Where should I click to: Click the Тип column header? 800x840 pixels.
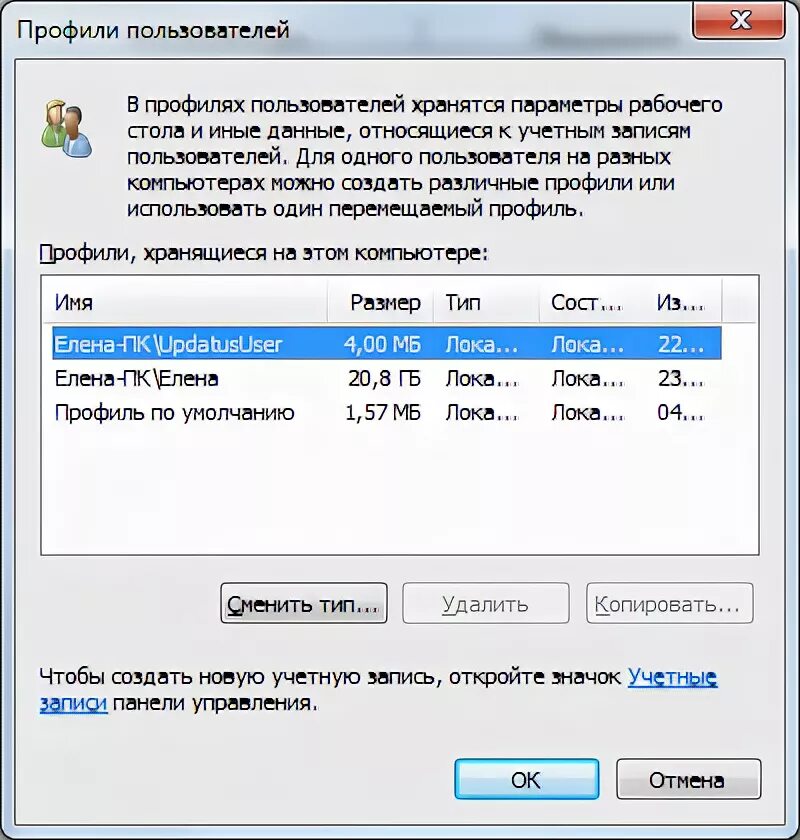click(486, 303)
